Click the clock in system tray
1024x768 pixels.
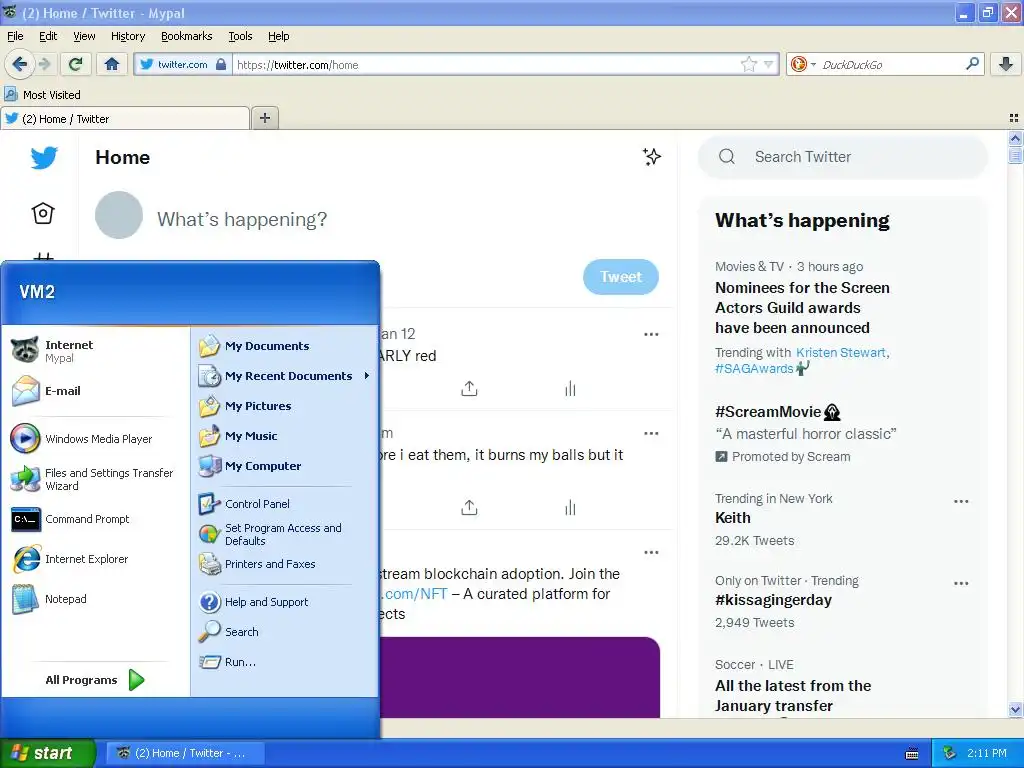[986, 753]
